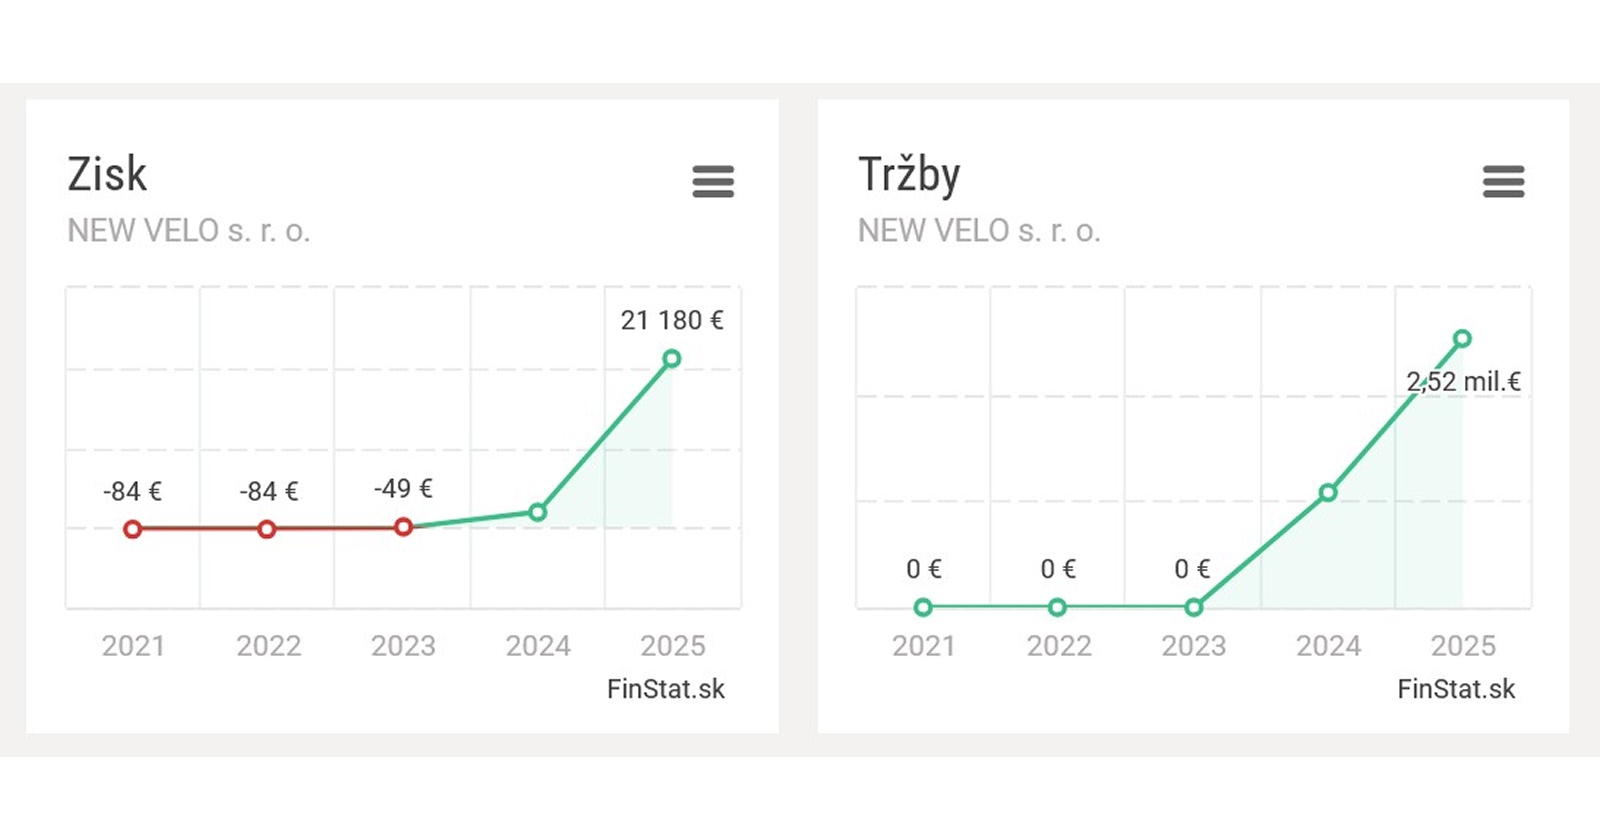The width and height of the screenshot is (1600, 840).
Task: Click the Tržby chart title
Action: (x=908, y=175)
